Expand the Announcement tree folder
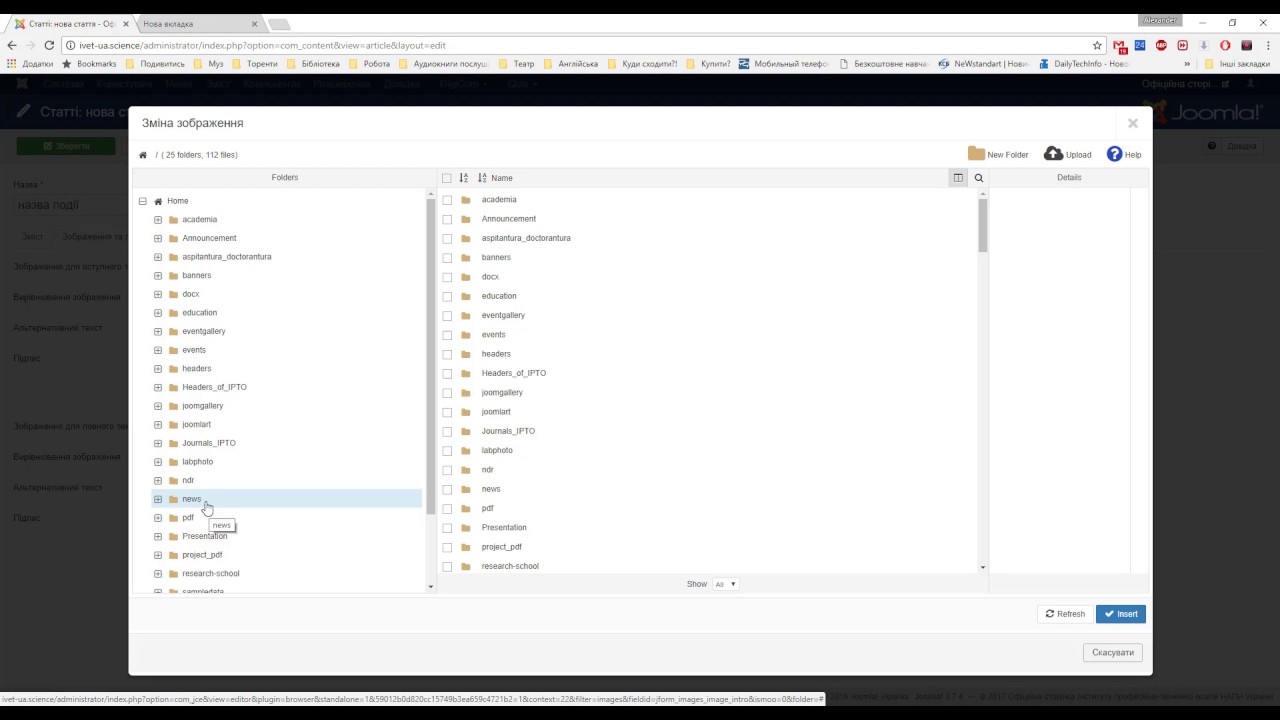 pos(158,238)
